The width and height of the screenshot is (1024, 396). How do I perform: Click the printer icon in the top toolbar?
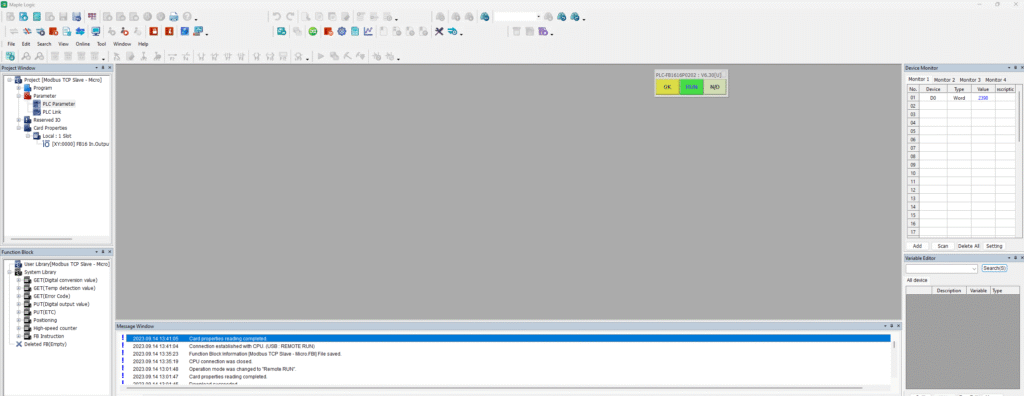click(x=174, y=16)
